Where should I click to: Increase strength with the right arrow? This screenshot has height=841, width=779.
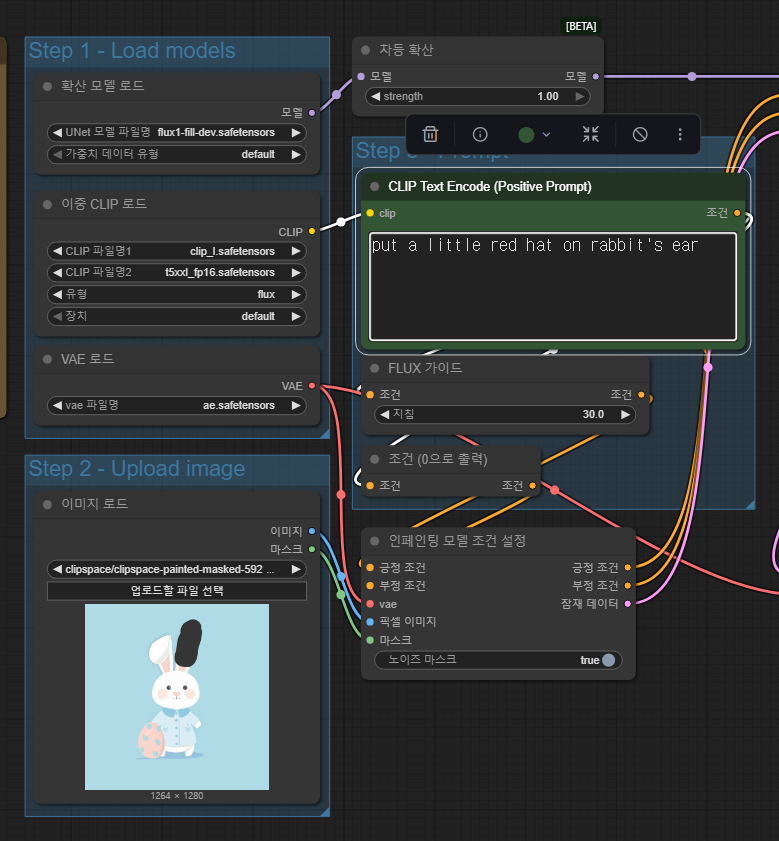click(x=579, y=97)
